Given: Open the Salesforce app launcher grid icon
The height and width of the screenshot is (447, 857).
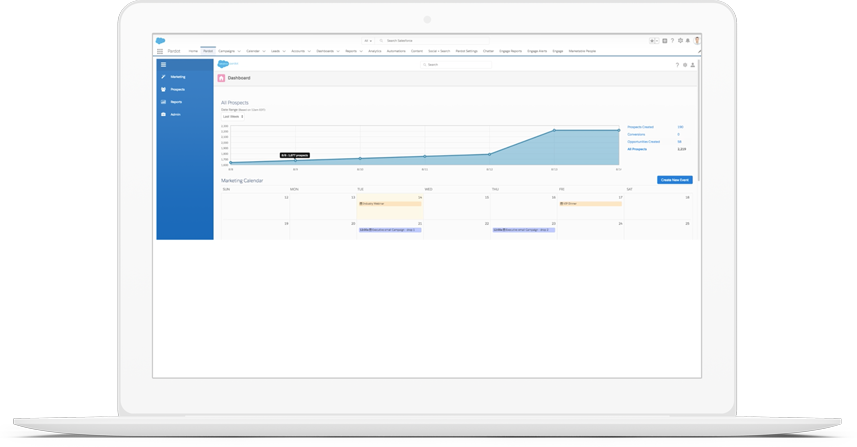Looking at the screenshot, I should 160,51.
